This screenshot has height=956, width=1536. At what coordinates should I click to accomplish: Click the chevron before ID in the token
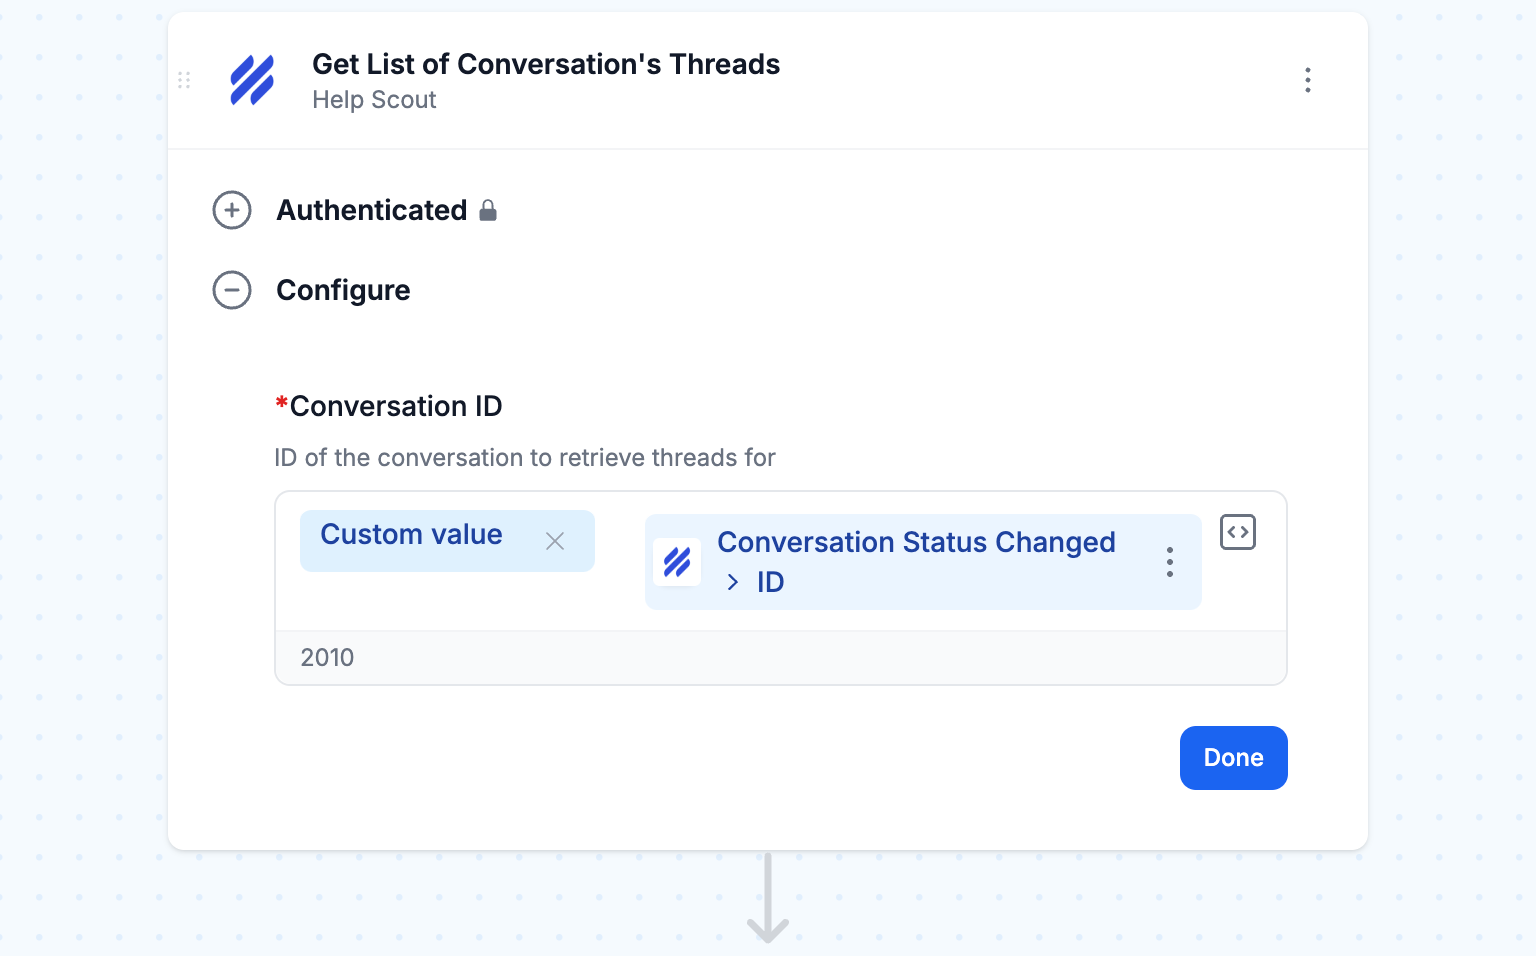[x=733, y=582]
